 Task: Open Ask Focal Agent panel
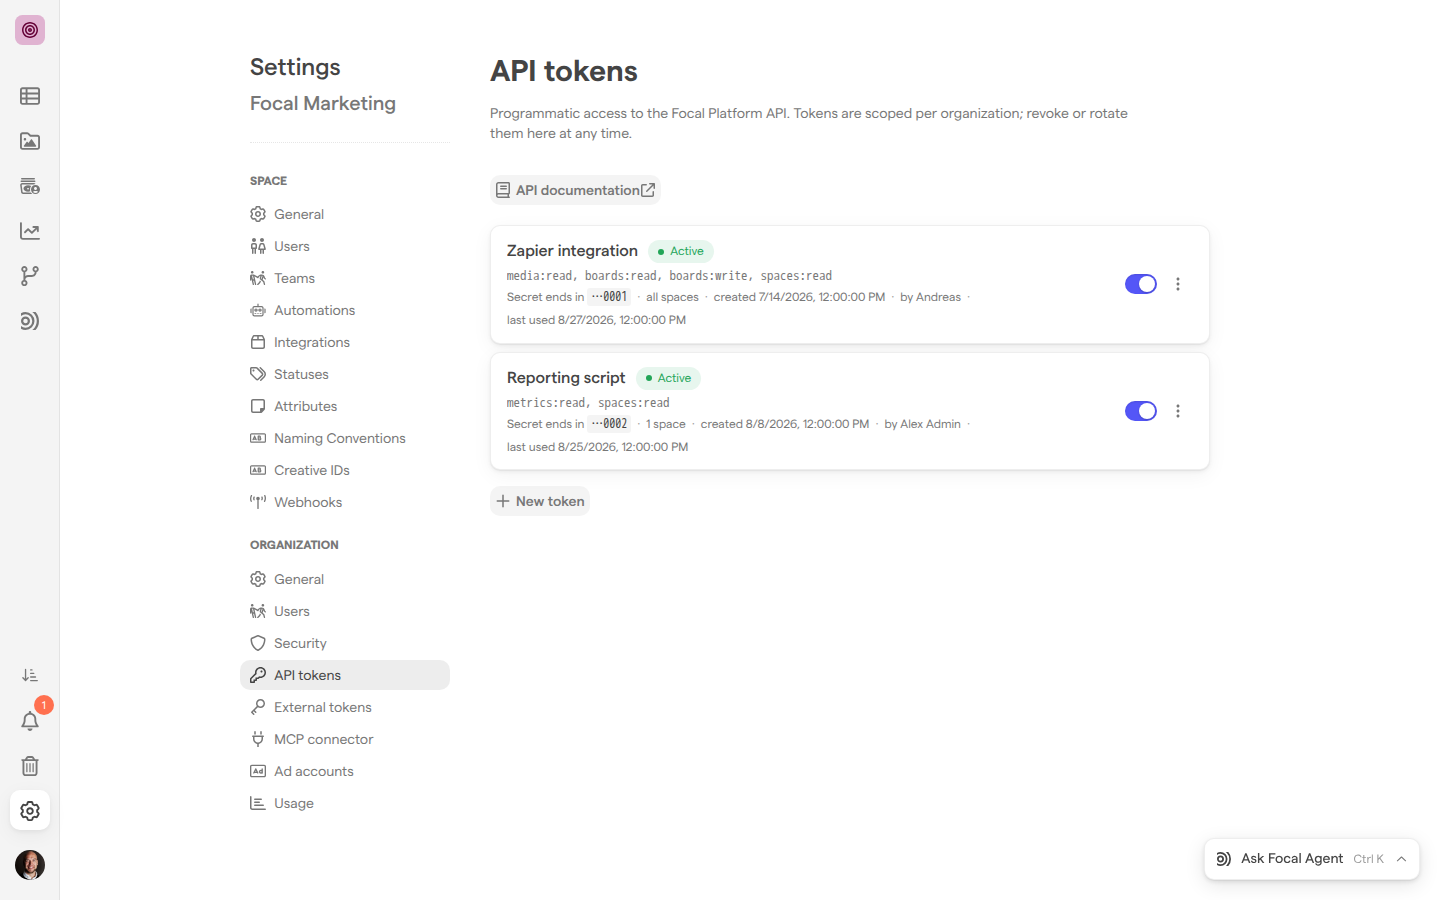pos(1312,859)
